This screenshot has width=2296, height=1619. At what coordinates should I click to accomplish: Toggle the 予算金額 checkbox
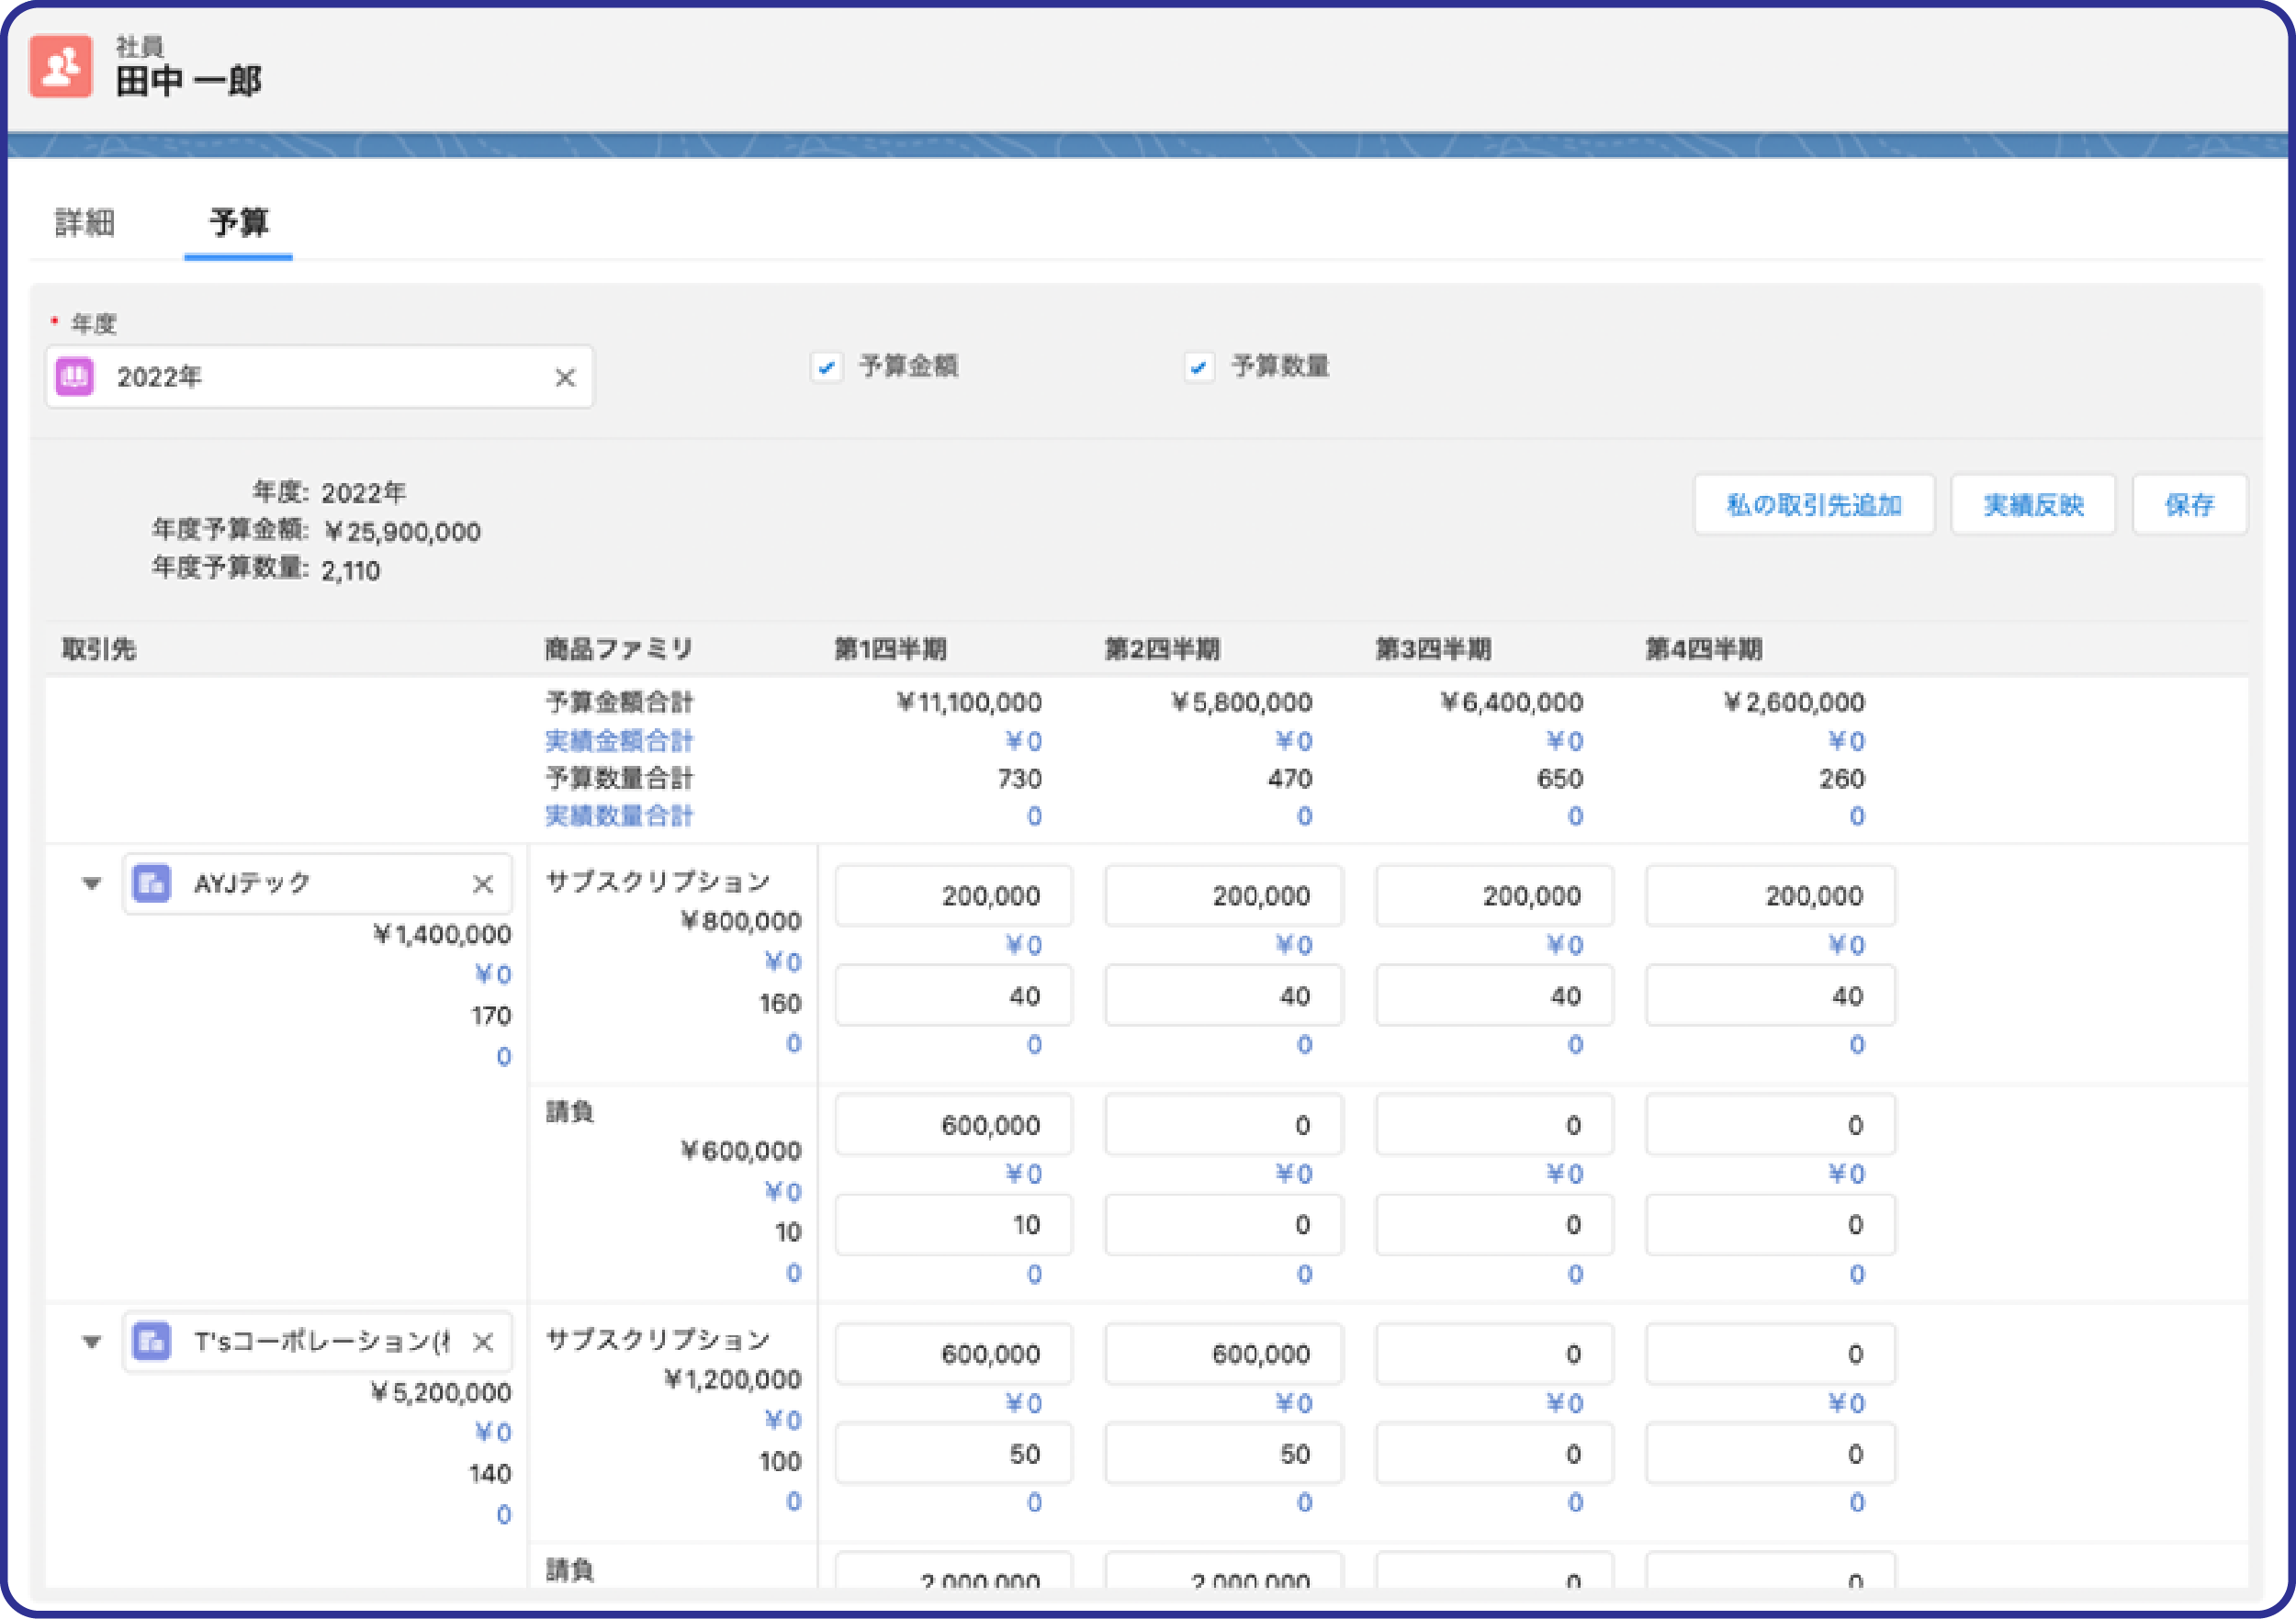826,367
